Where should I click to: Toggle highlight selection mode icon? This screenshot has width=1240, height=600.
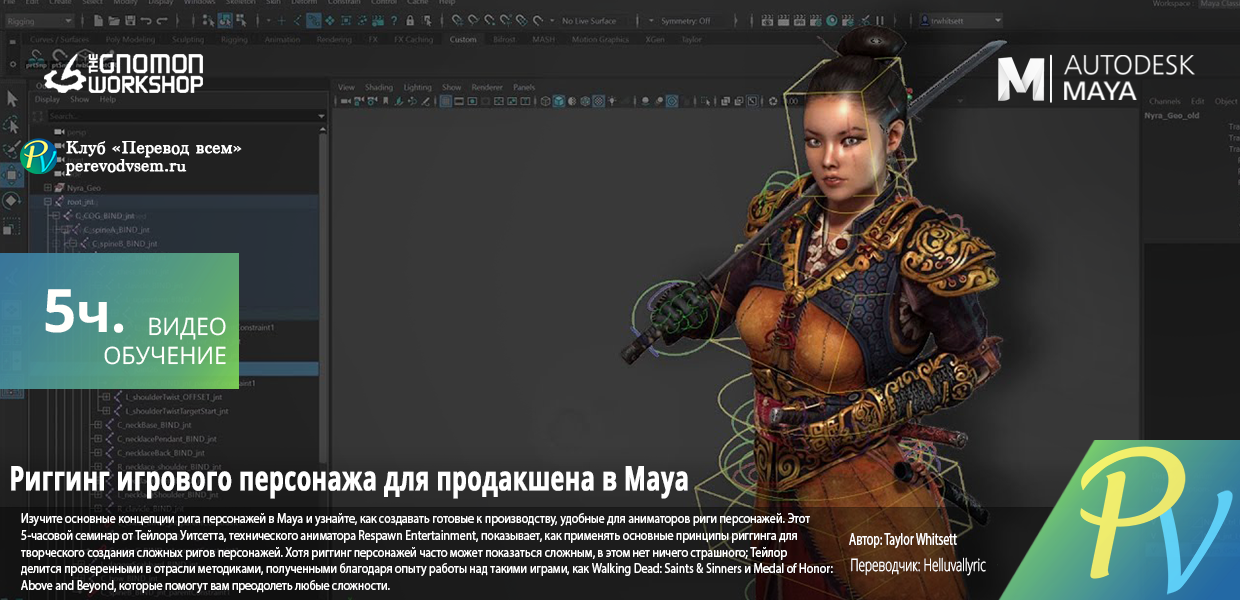(427, 21)
